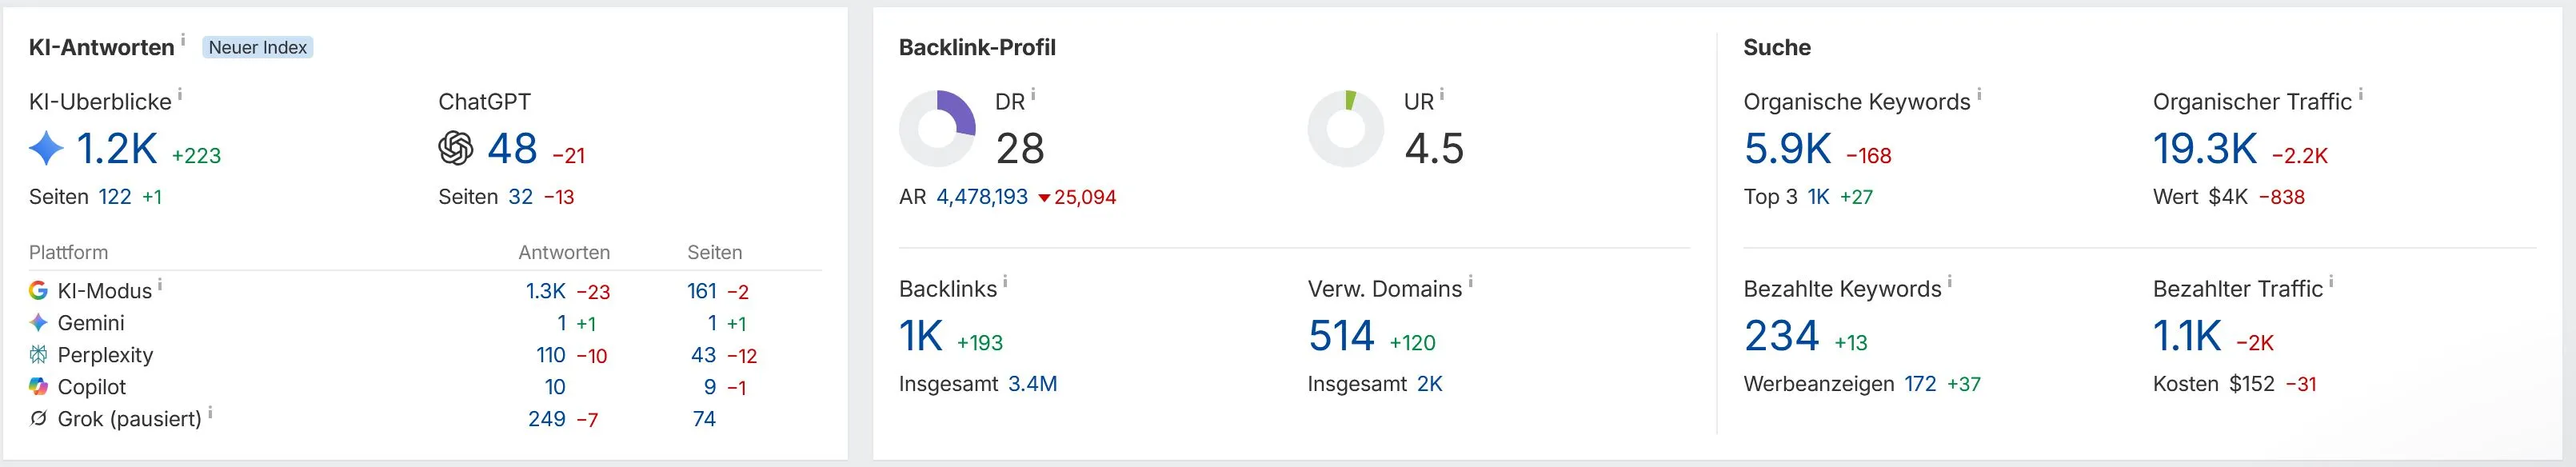This screenshot has height=467, width=2576.
Task: Open Perplexity Antworten value 110
Action: (551, 355)
